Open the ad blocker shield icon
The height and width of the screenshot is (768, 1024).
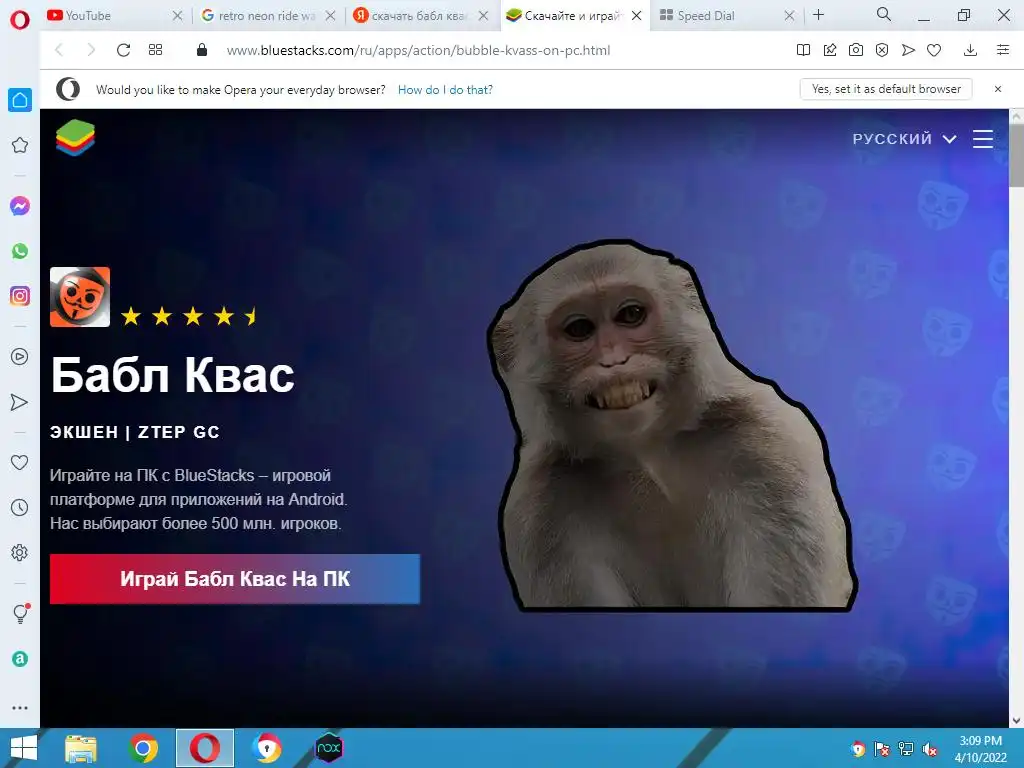point(882,50)
